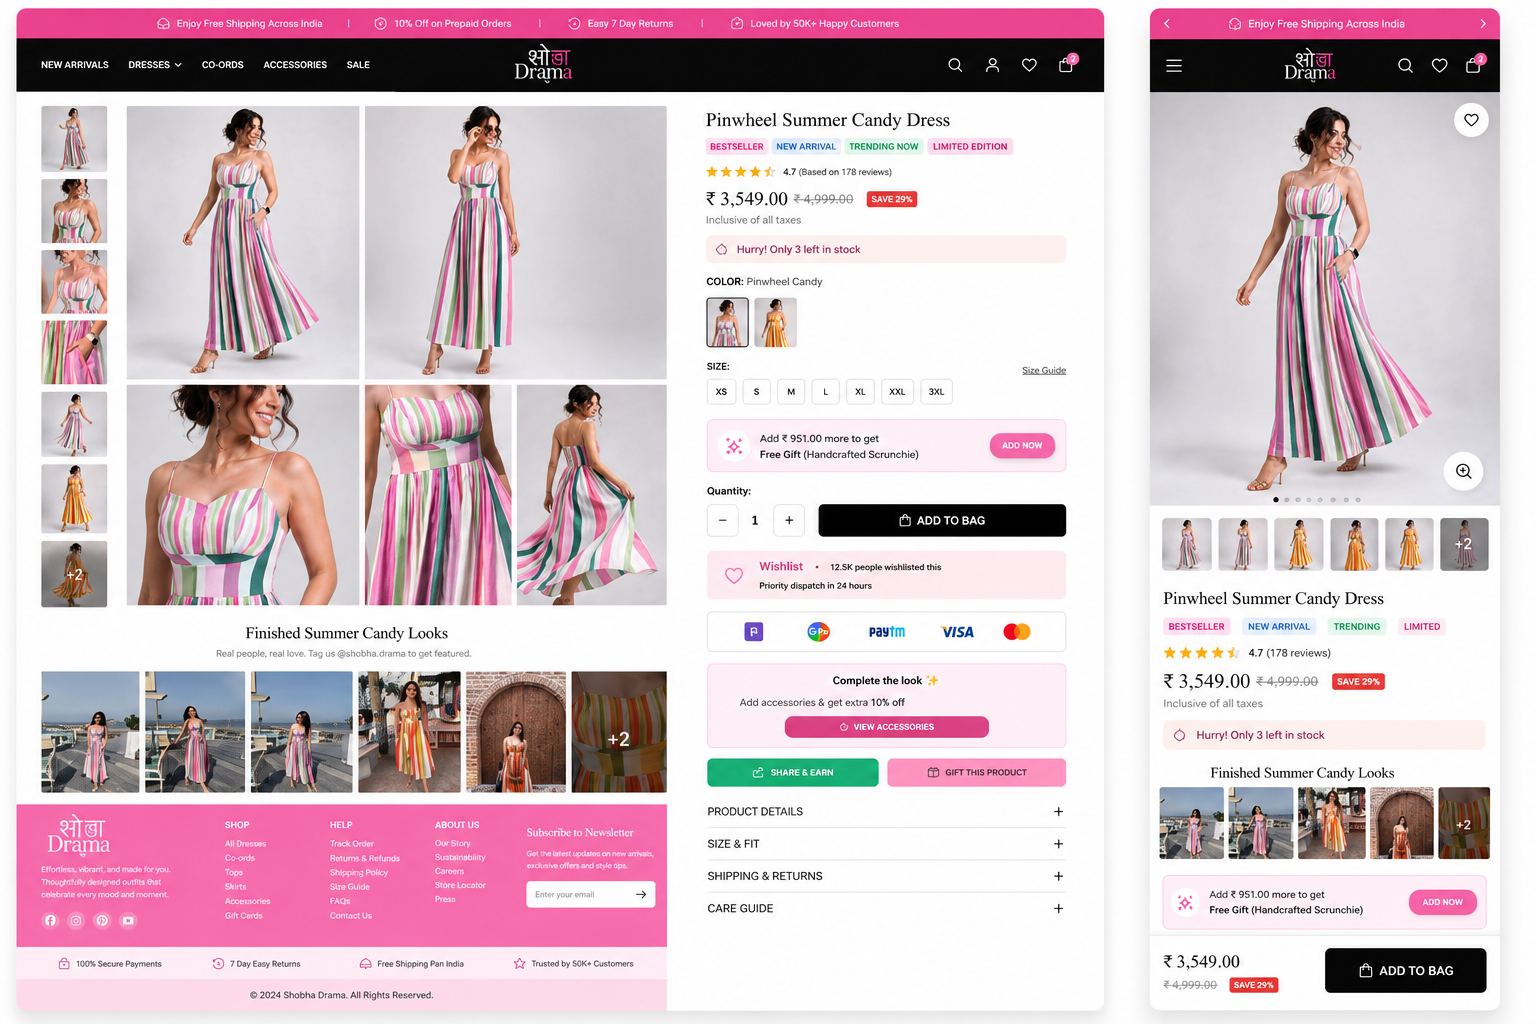Expand Shipping & Returns accordion
Image resolution: width=1536 pixels, height=1024 pixels.
tap(886, 876)
